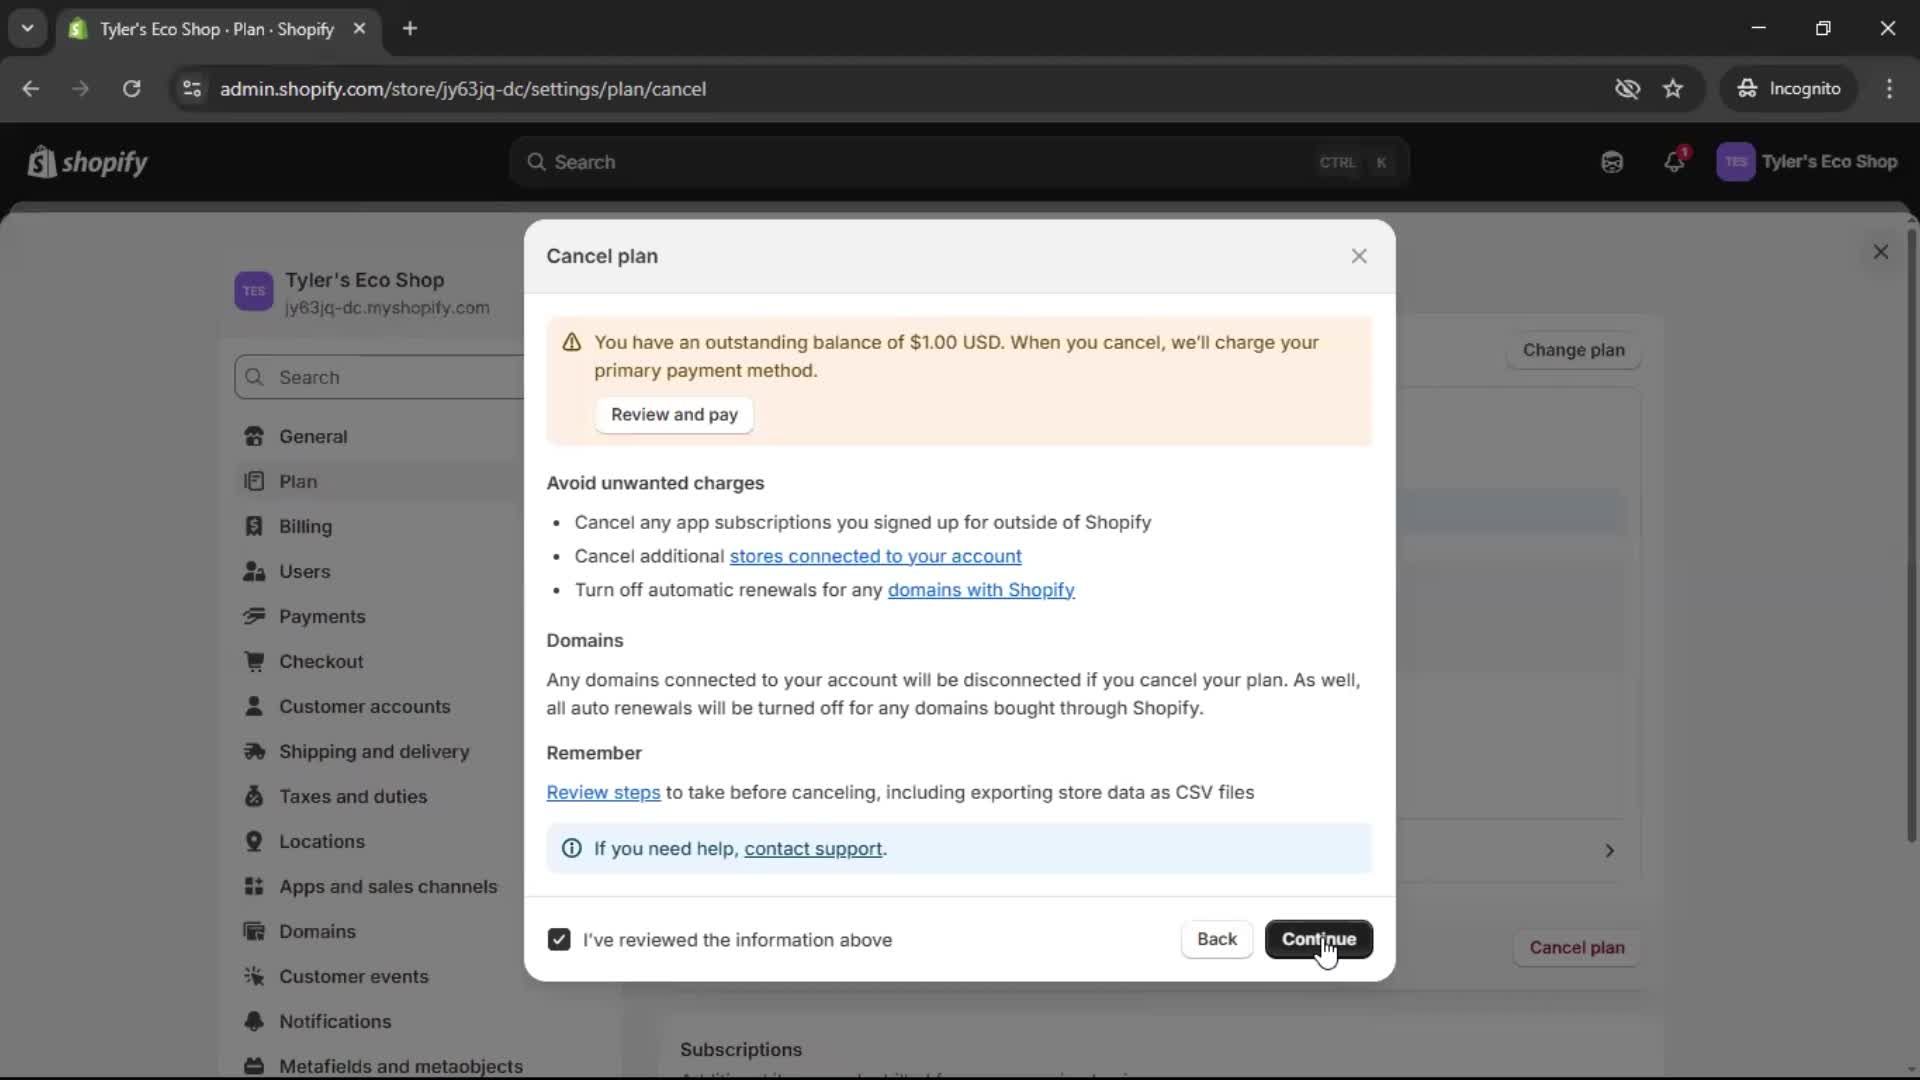Open the 'stores connected to your account' link

point(875,556)
